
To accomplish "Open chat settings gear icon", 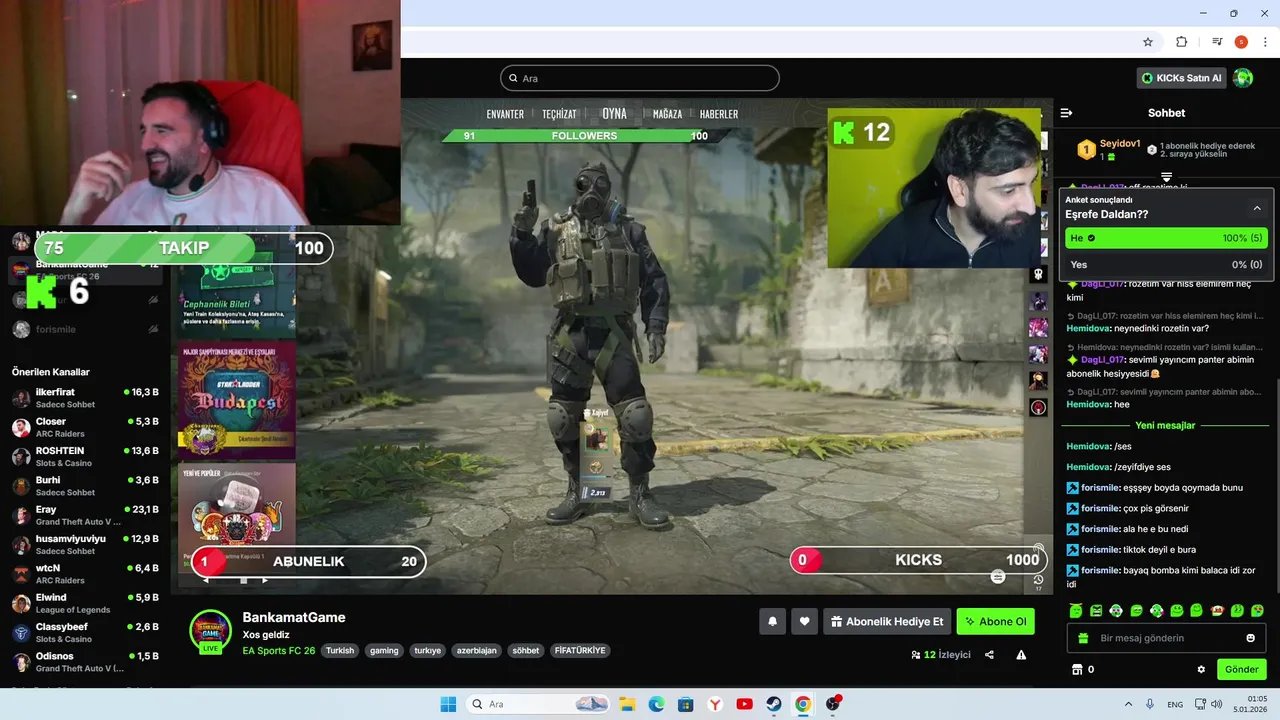I will [1201, 669].
